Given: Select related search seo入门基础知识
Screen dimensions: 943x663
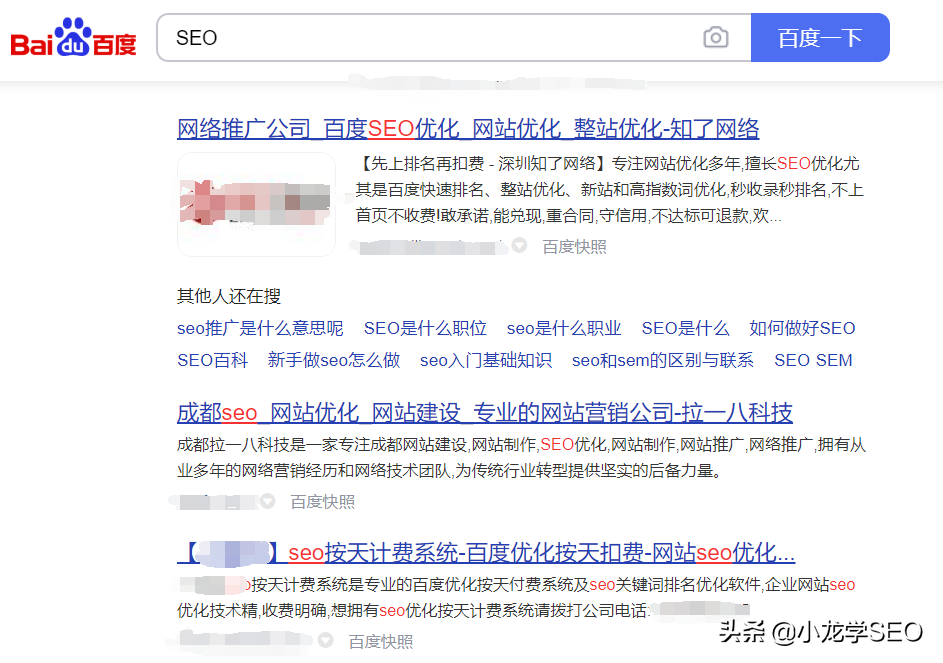Looking at the screenshot, I should [x=486, y=360].
